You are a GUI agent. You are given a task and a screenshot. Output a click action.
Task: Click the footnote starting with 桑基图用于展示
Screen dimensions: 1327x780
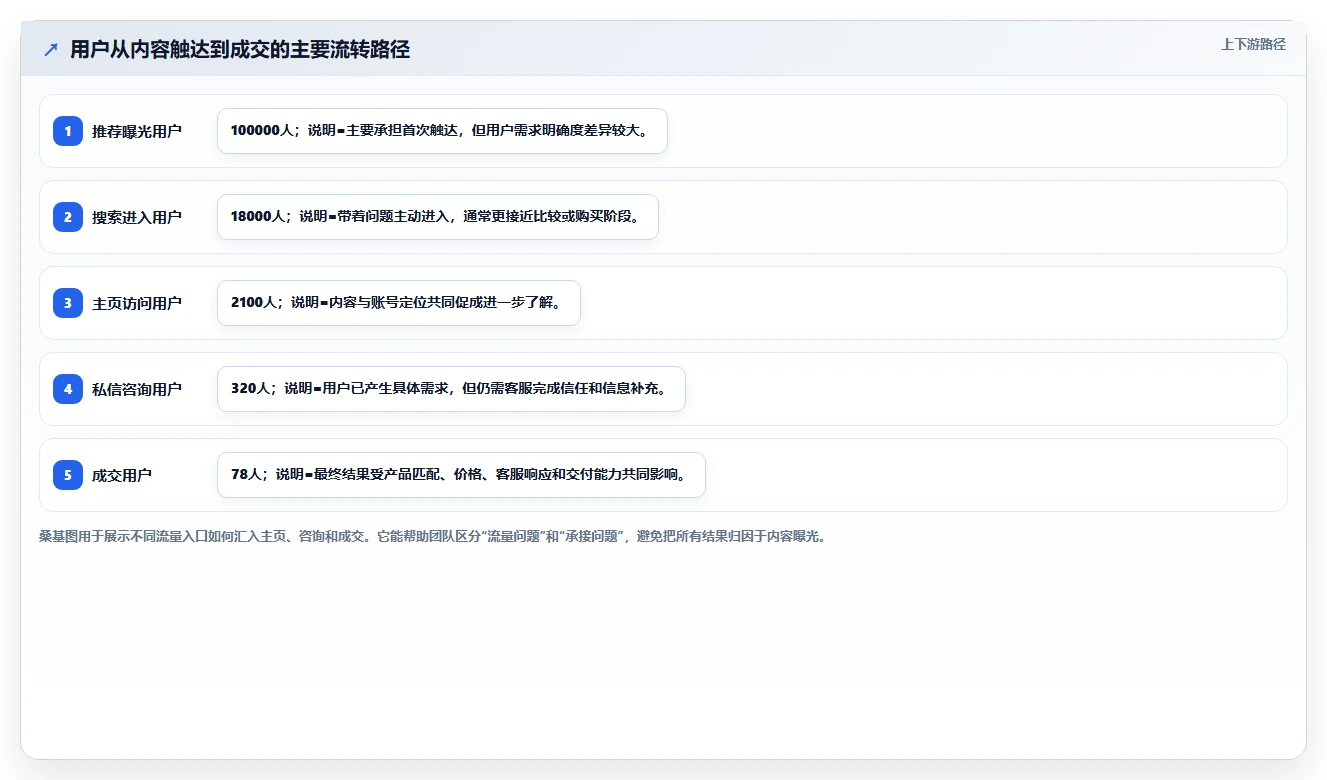432,536
